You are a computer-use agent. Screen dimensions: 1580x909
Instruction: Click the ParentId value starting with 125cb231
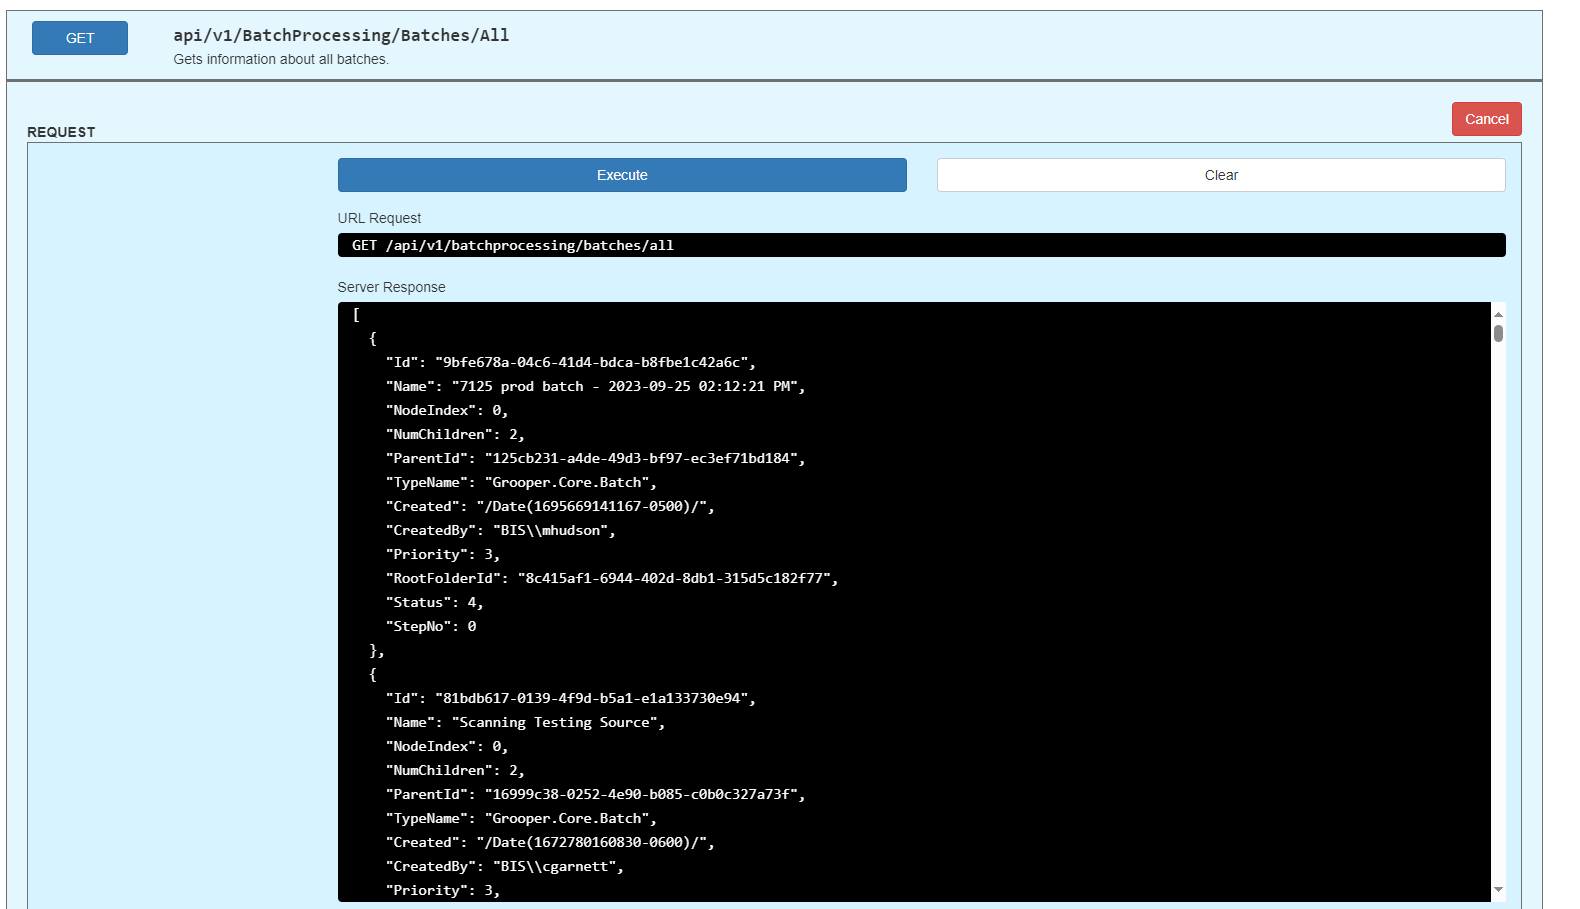(x=644, y=458)
